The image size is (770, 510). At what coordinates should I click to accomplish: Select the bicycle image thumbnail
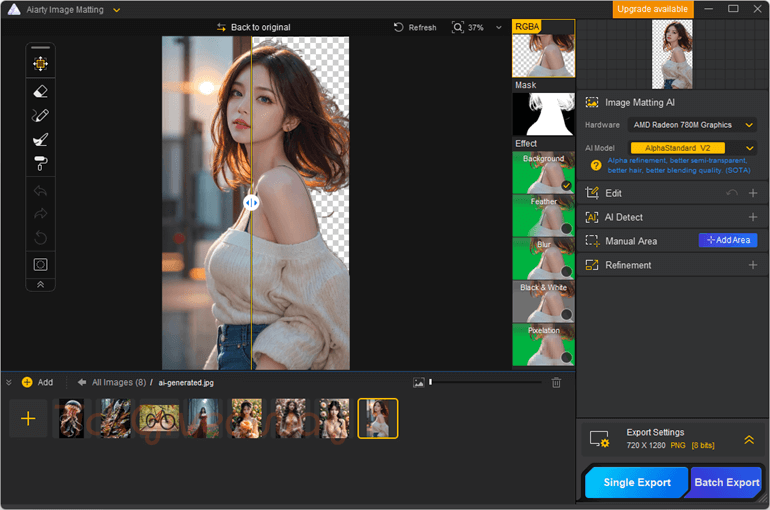tap(159, 418)
